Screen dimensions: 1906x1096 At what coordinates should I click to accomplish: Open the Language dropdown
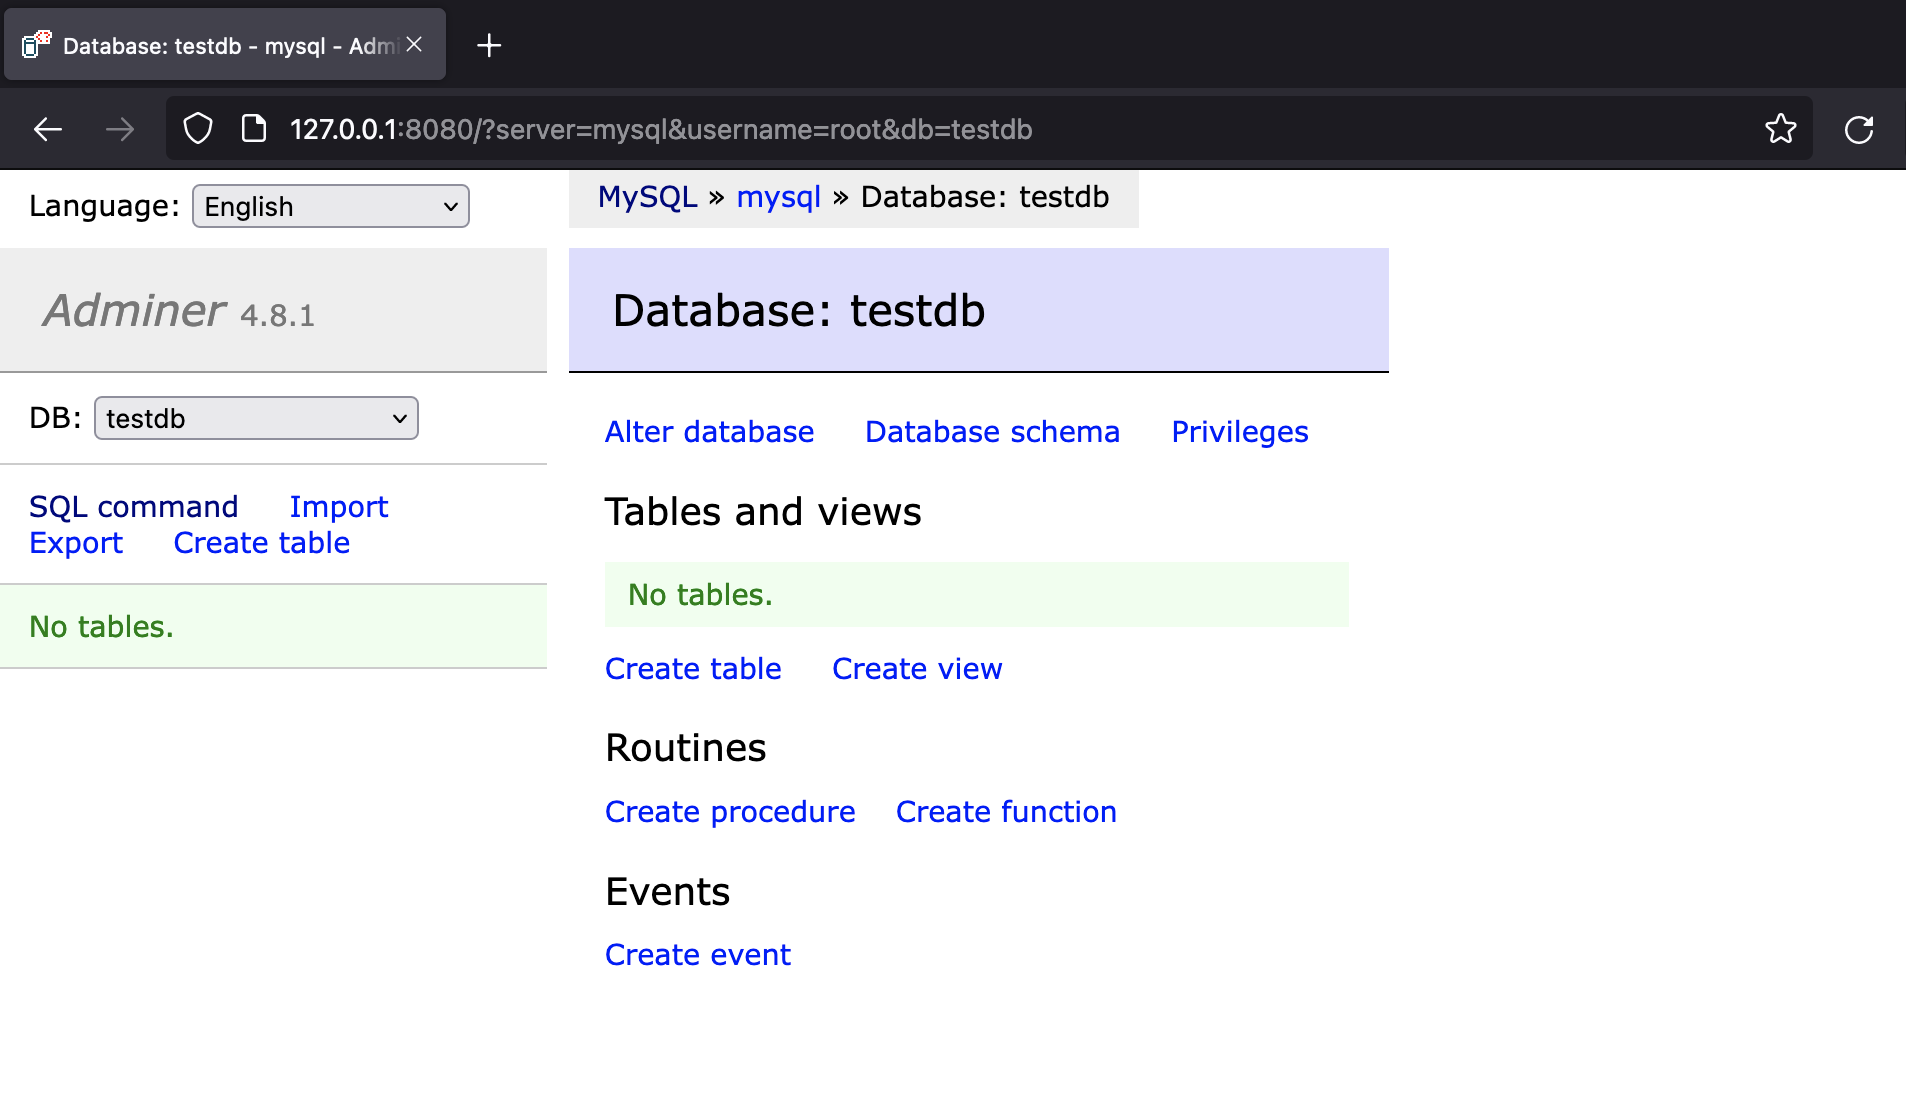330,206
